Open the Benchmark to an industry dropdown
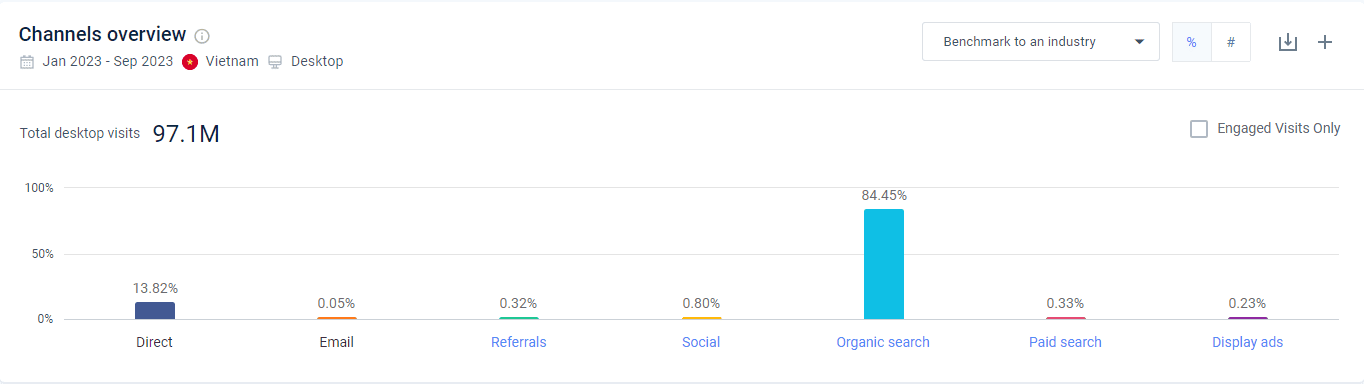Viewport: 1364px width, 384px height. coord(1041,42)
